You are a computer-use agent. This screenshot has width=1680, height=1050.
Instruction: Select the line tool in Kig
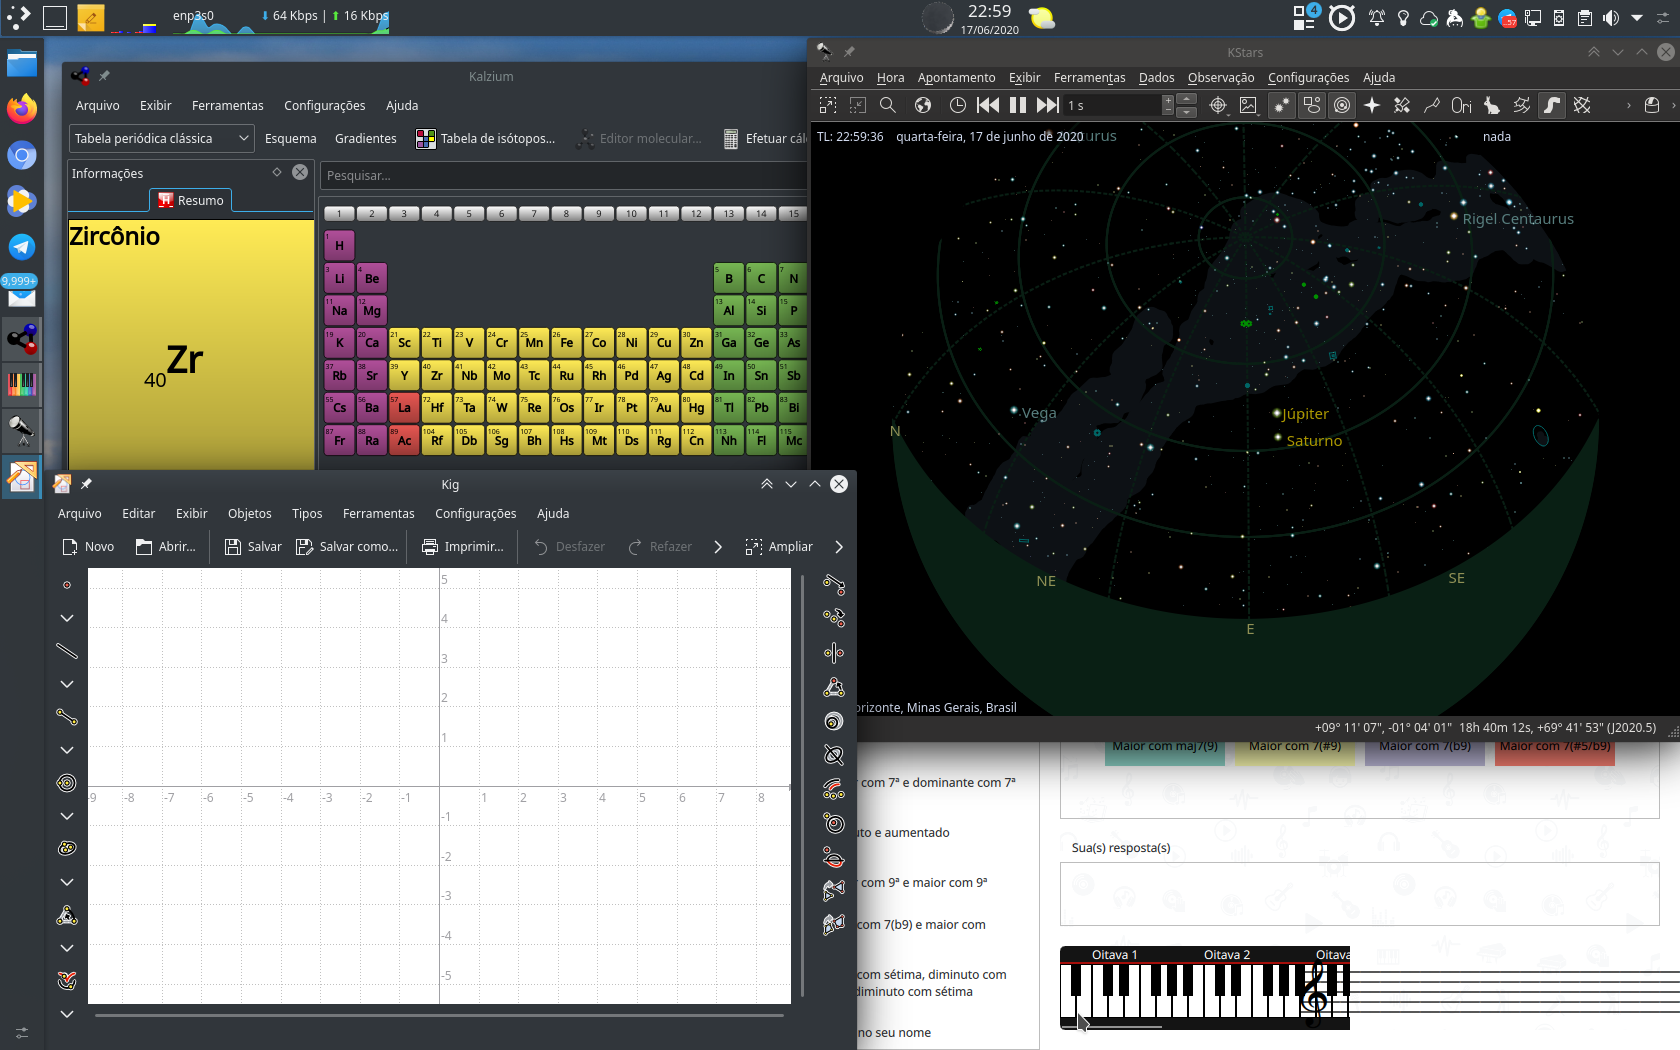coord(67,651)
